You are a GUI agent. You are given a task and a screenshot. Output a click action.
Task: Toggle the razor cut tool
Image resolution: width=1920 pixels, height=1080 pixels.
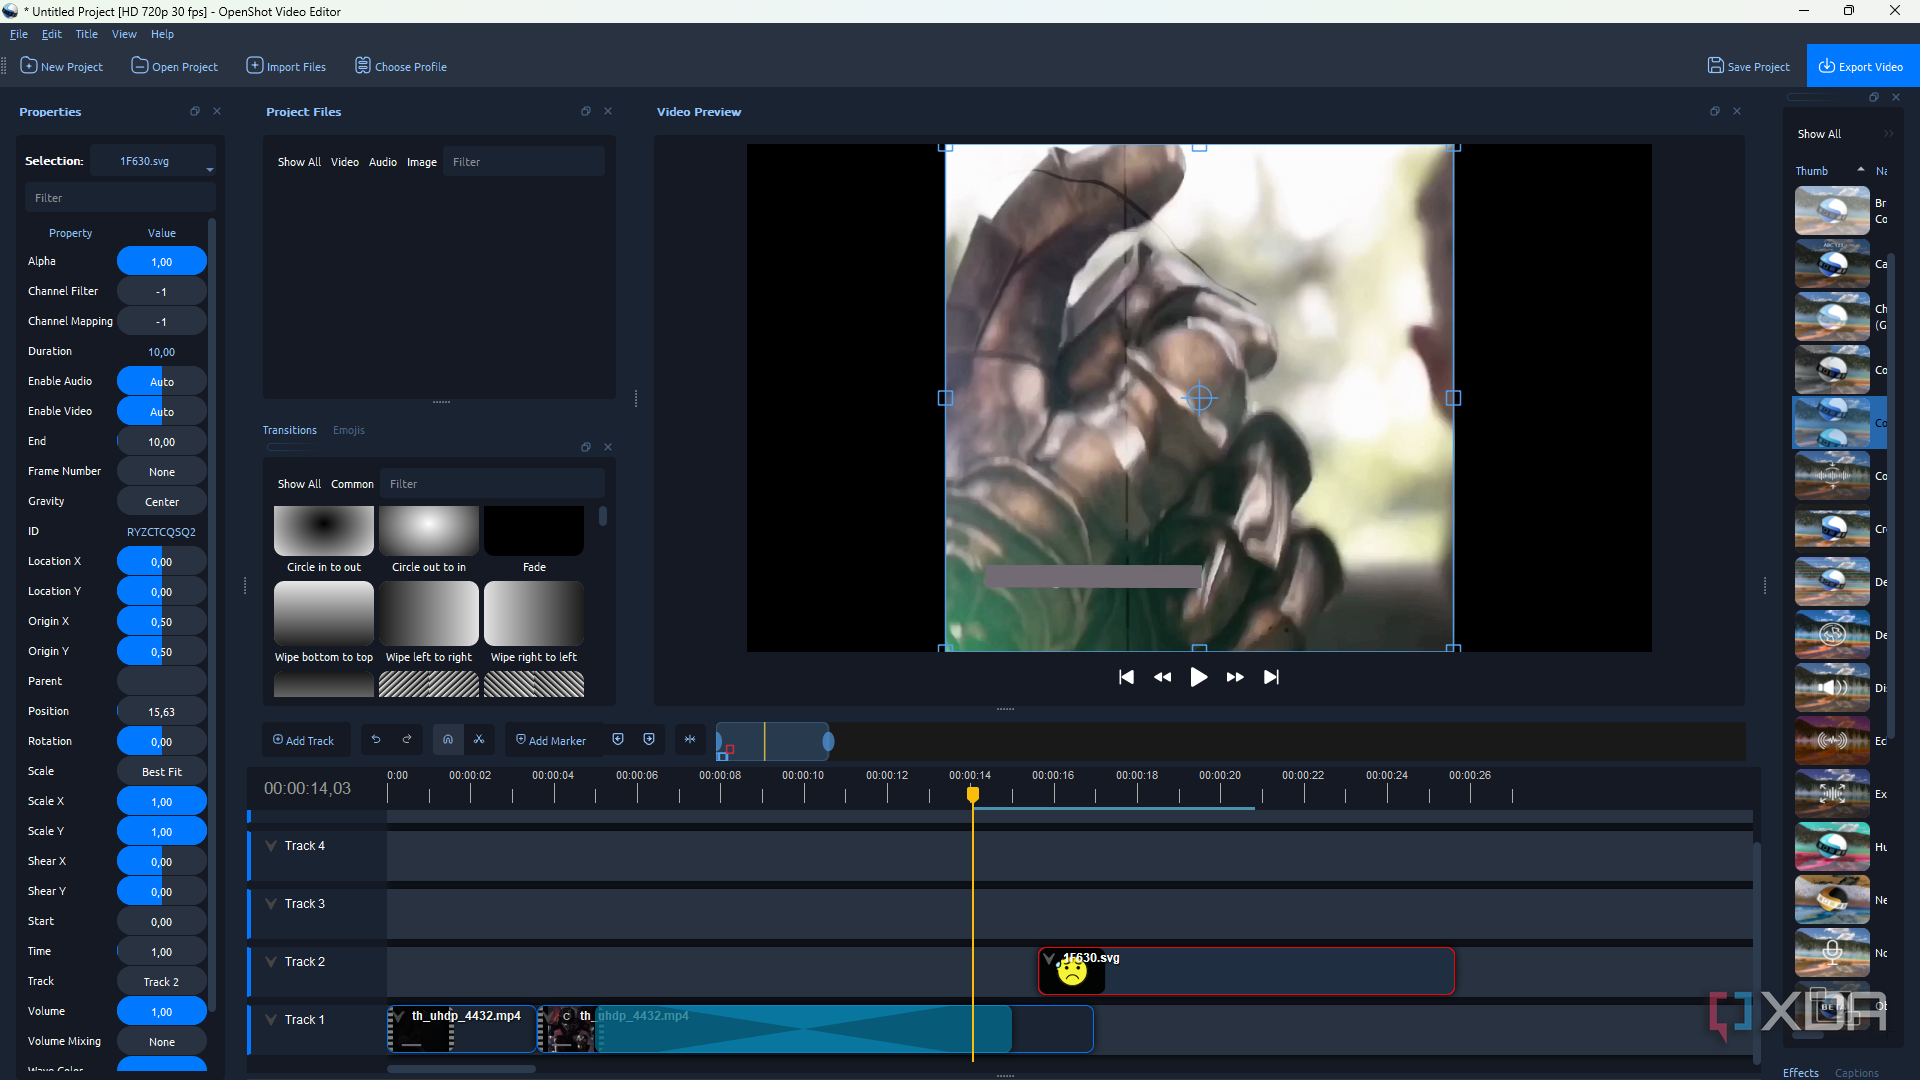pos(479,740)
